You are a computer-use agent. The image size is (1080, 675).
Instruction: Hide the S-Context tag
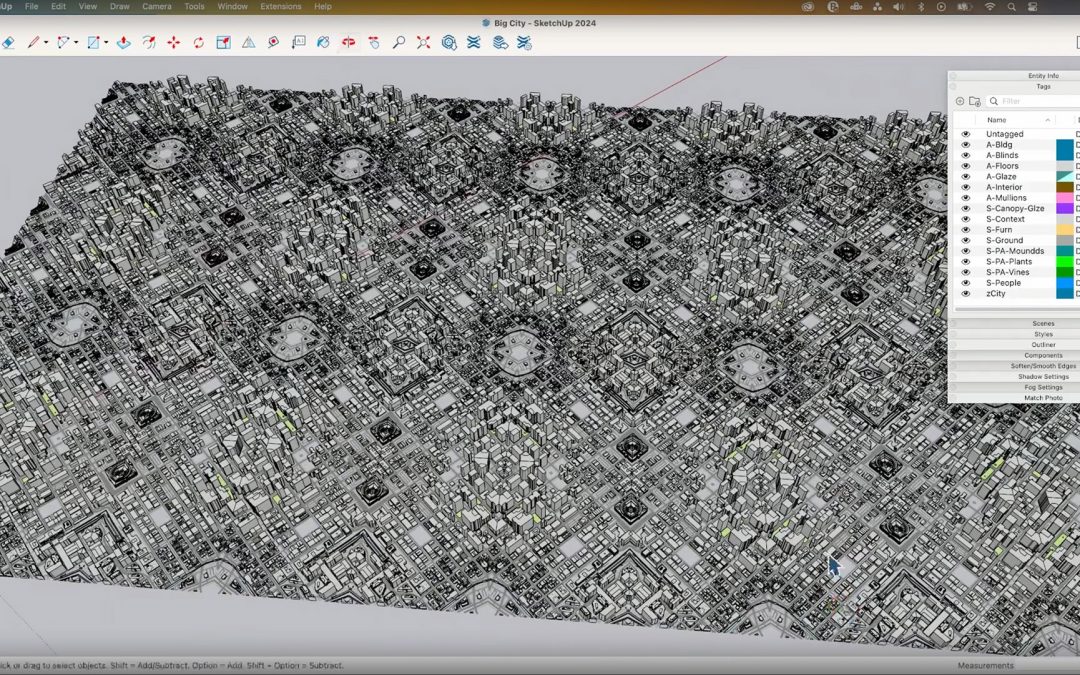coord(966,219)
